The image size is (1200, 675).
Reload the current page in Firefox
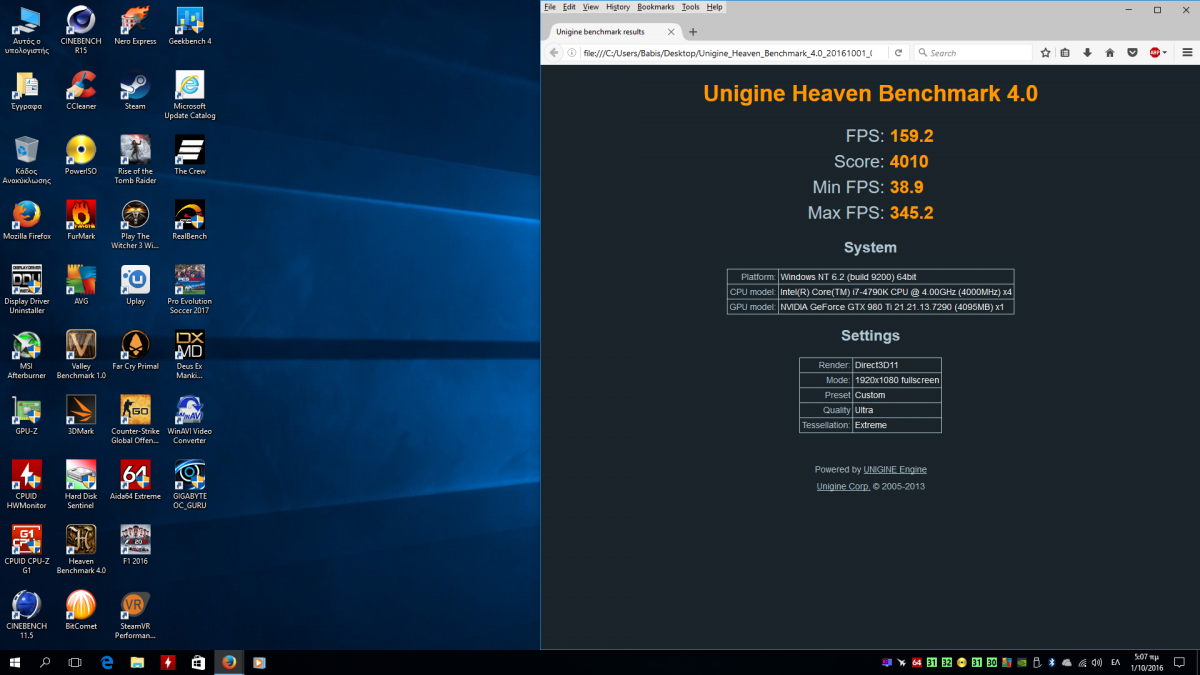[898, 53]
